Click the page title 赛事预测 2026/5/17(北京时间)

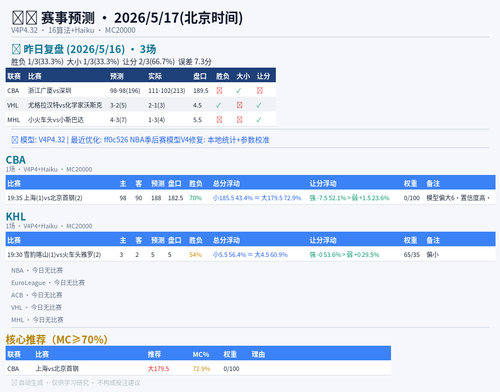tap(127, 18)
